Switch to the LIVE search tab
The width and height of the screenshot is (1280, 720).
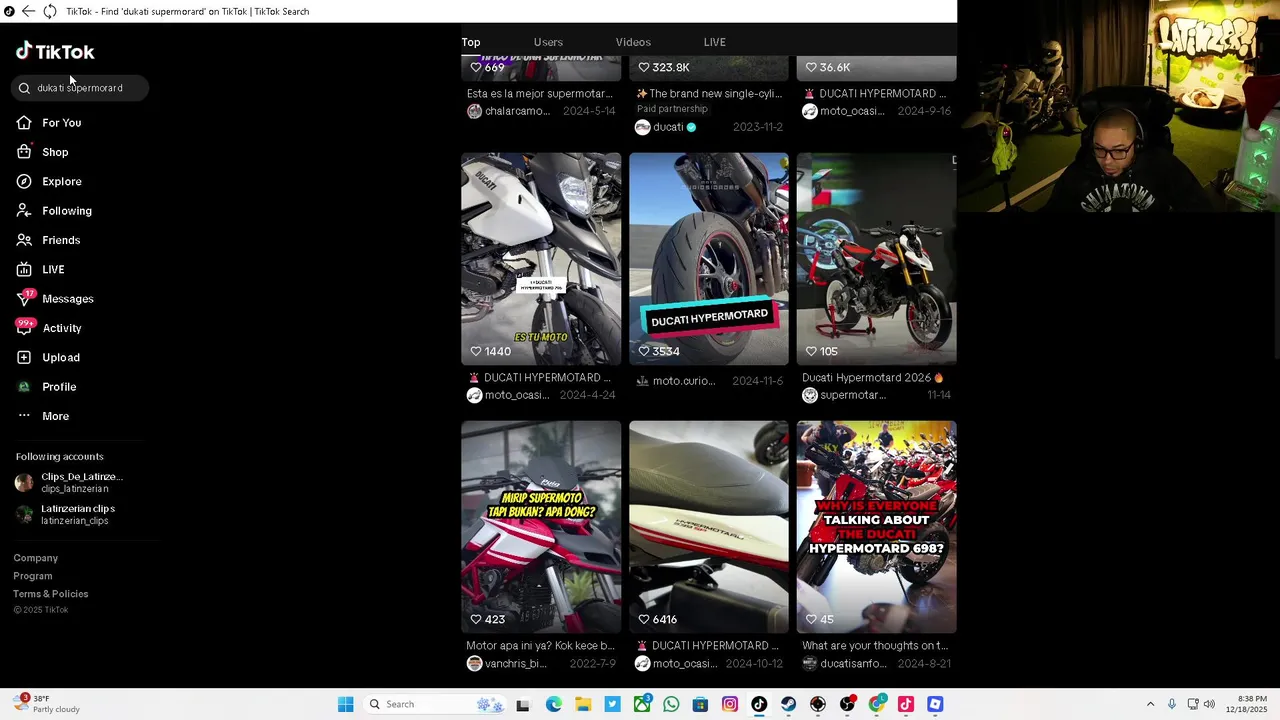[714, 42]
